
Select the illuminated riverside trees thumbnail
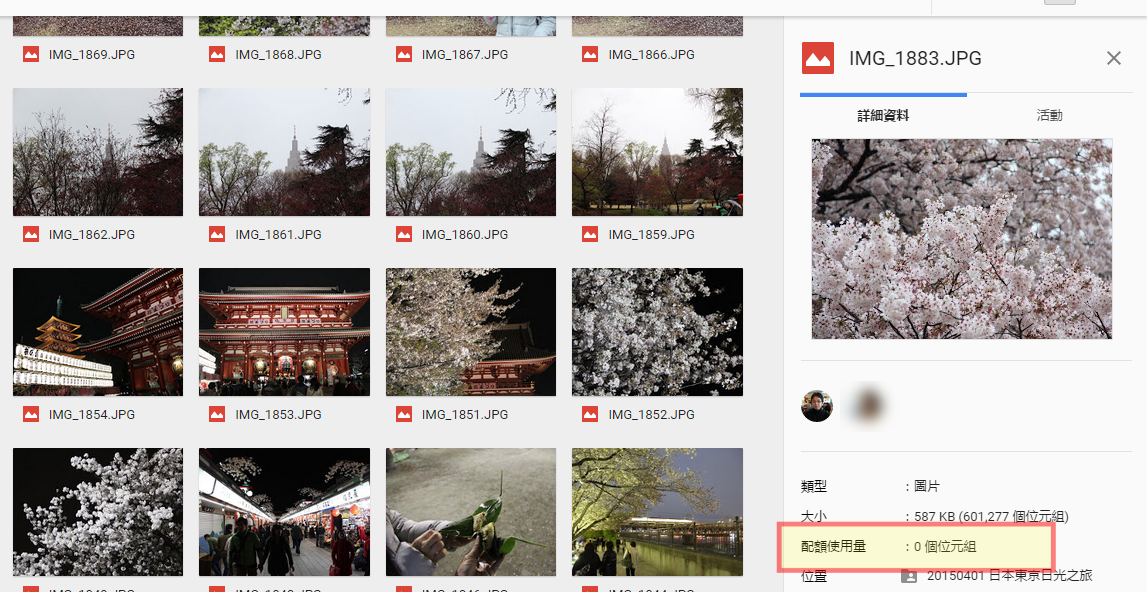(x=657, y=512)
